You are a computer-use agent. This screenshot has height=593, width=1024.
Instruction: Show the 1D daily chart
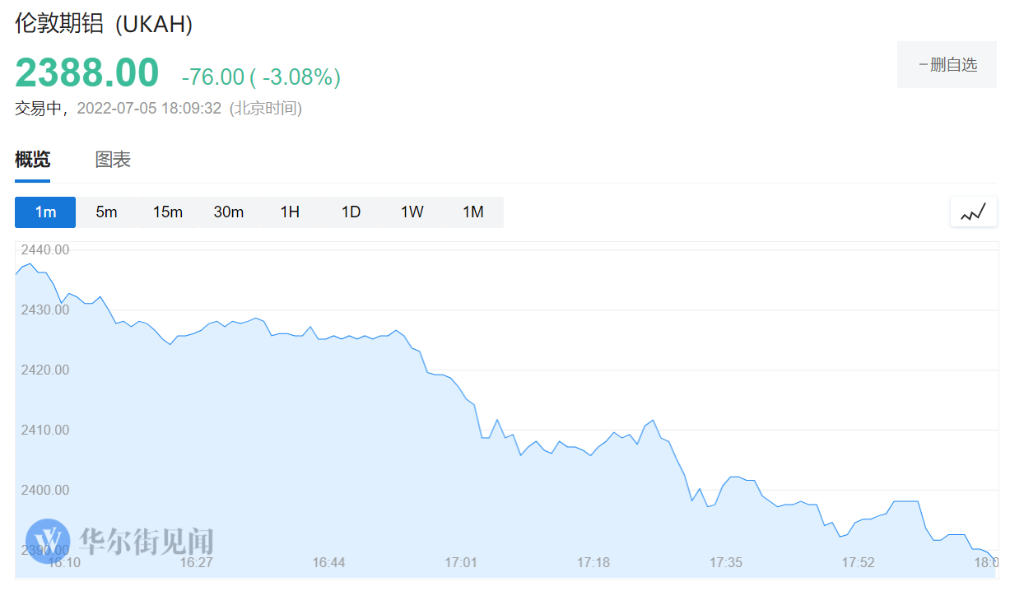(x=351, y=212)
